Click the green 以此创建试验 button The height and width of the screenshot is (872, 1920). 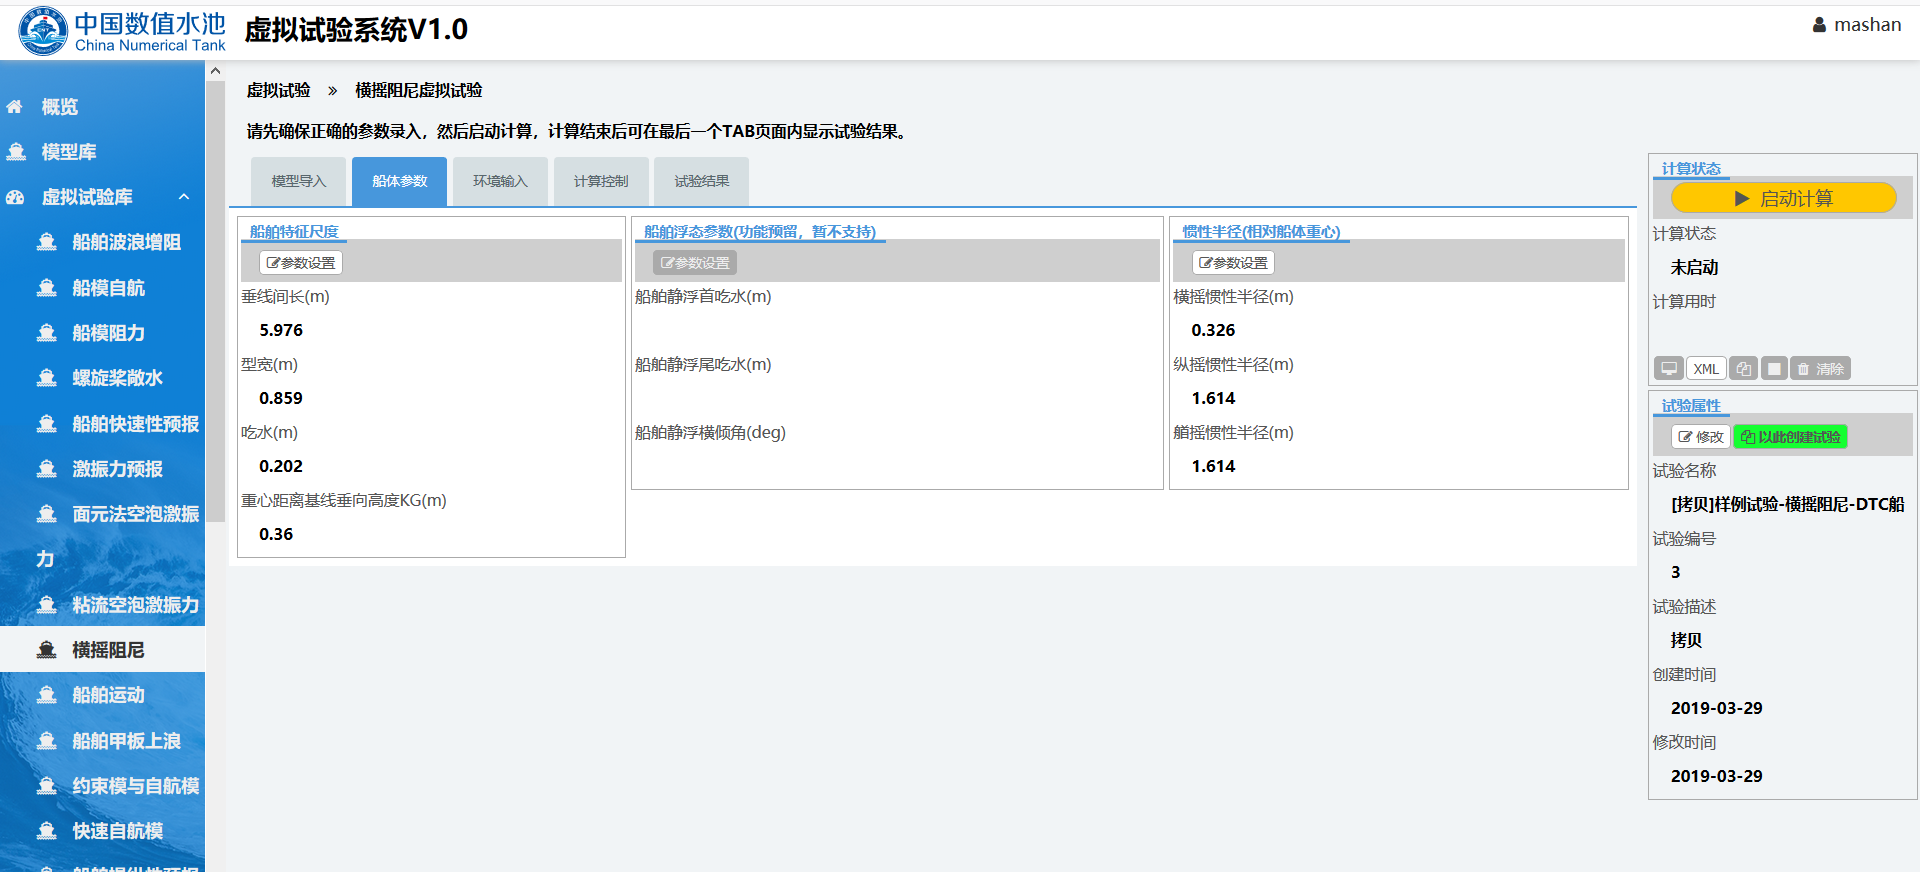(x=1790, y=437)
